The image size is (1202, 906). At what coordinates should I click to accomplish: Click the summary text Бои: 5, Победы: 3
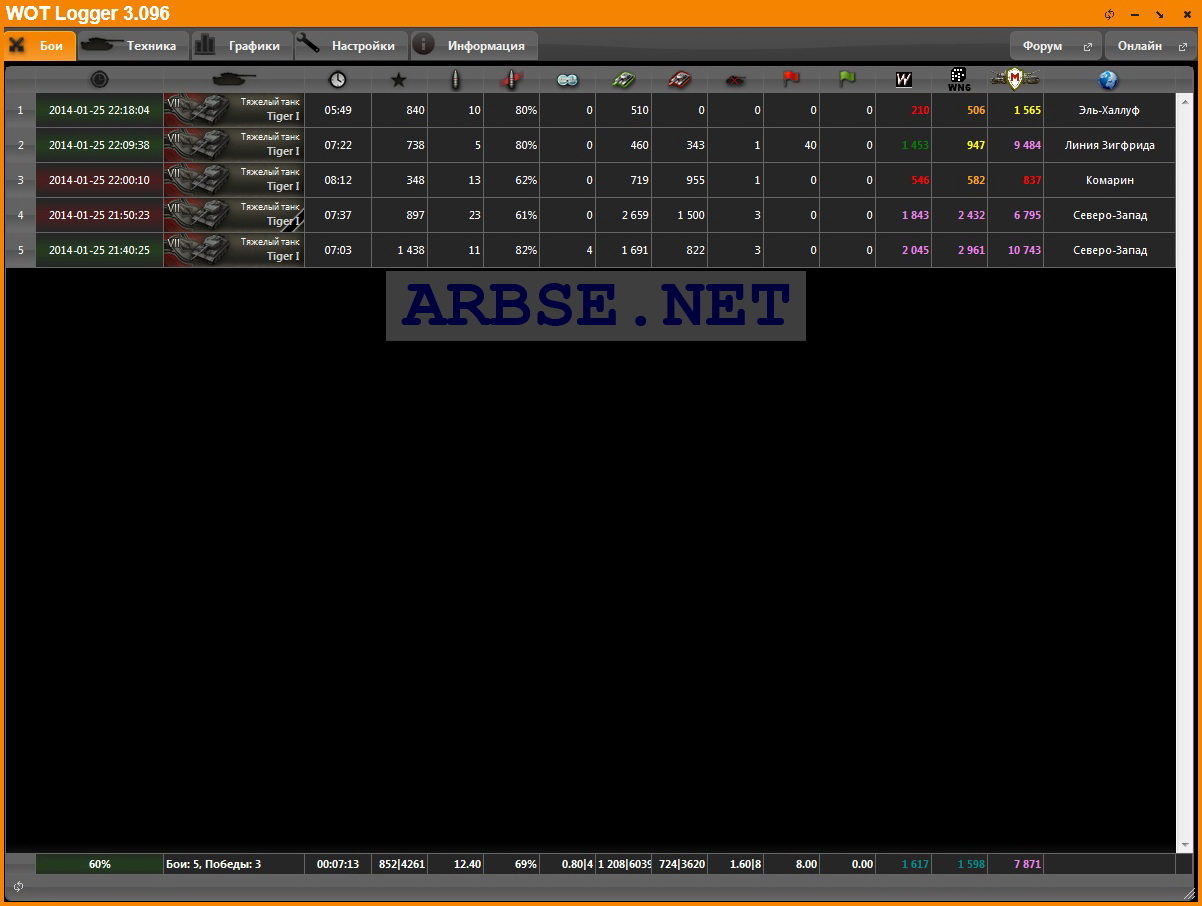coord(214,864)
